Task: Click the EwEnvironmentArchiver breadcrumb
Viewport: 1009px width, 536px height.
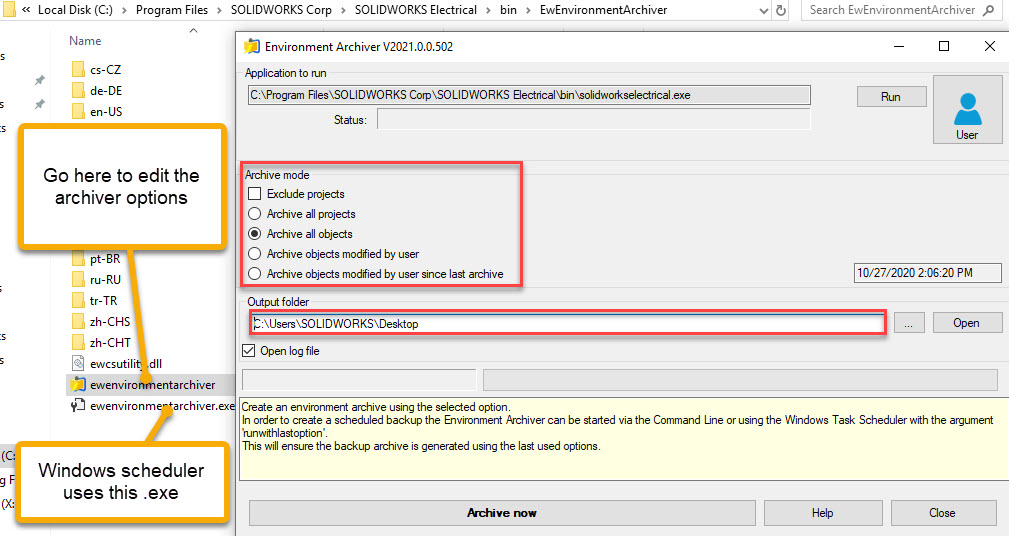Action: click(604, 10)
